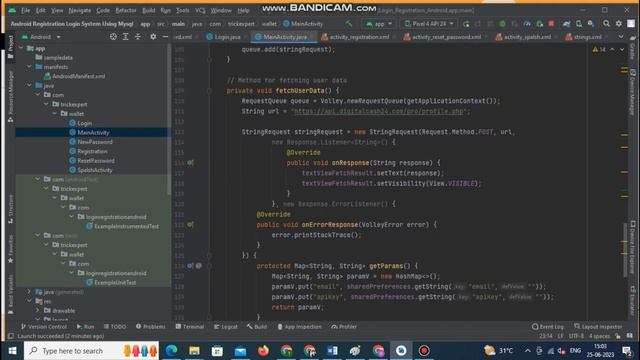The image size is (640, 360).
Task: Open the Terminal tool window
Action: 189,327
